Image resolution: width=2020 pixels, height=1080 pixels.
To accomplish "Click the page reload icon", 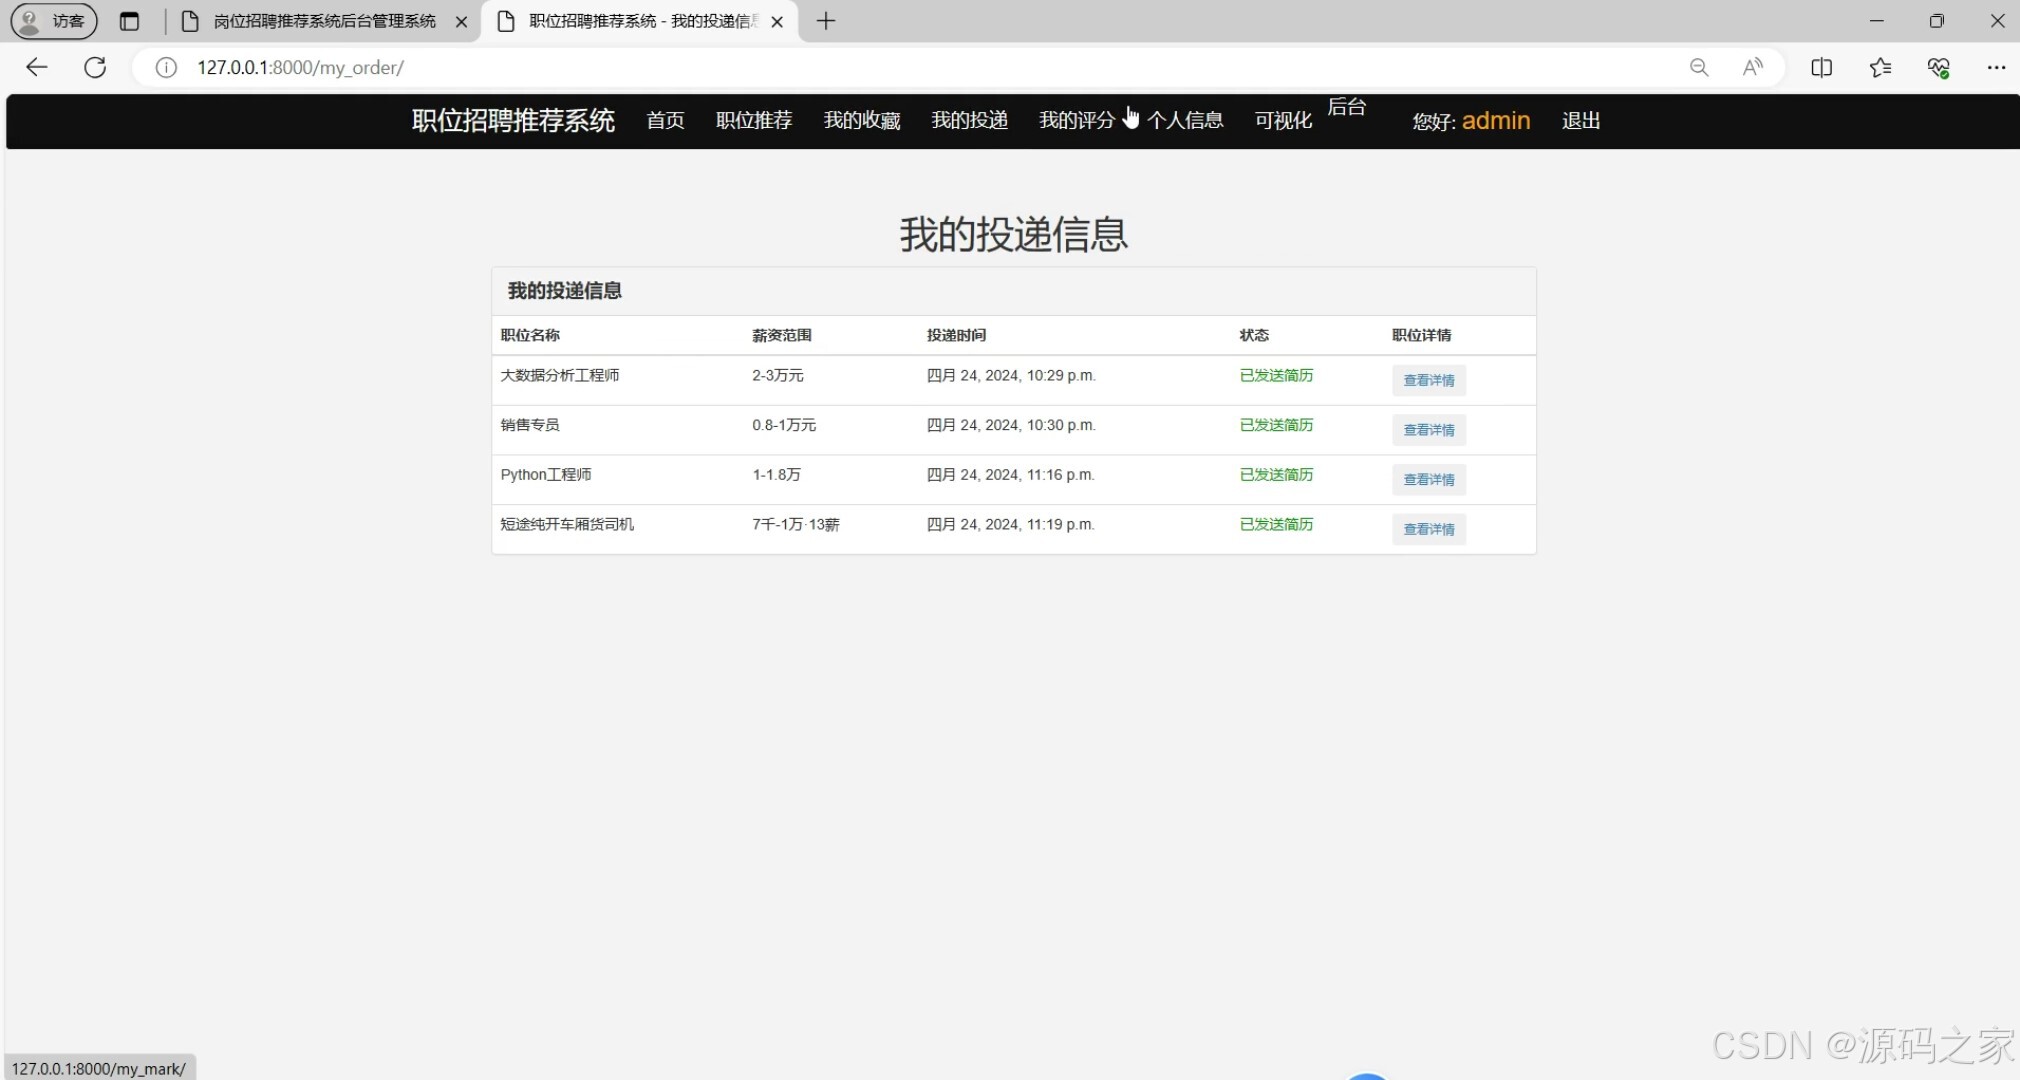I will click(x=95, y=67).
